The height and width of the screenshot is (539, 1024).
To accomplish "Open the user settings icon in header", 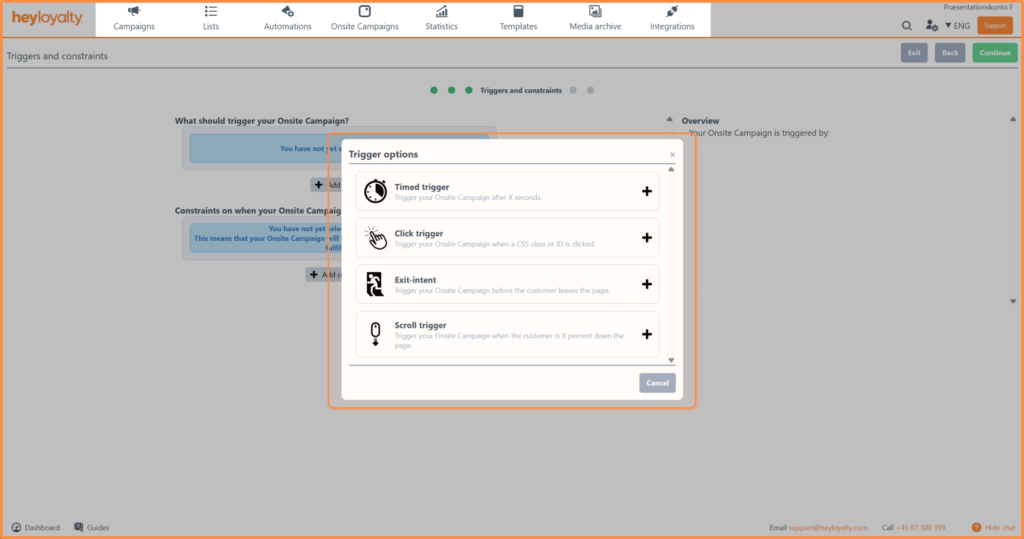I will (x=932, y=26).
